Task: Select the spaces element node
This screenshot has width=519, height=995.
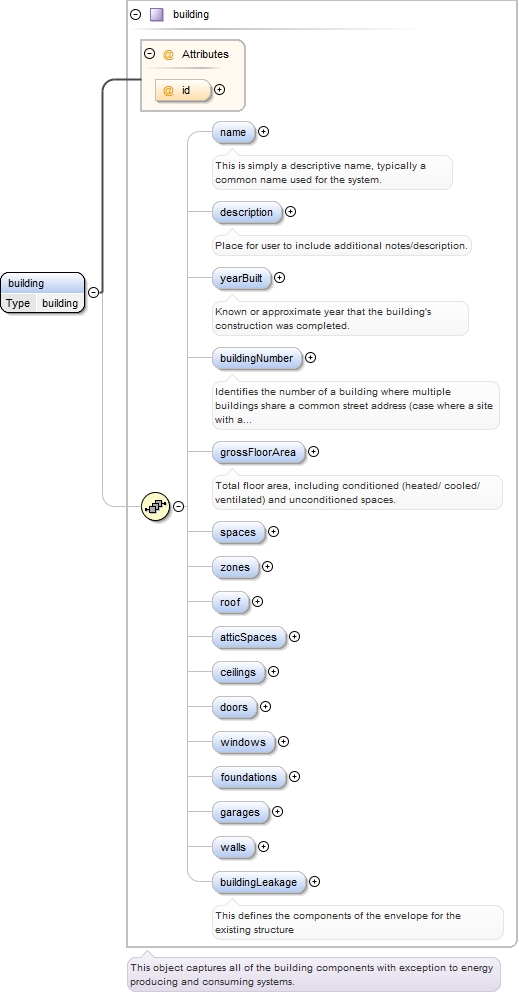Action: [x=237, y=532]
